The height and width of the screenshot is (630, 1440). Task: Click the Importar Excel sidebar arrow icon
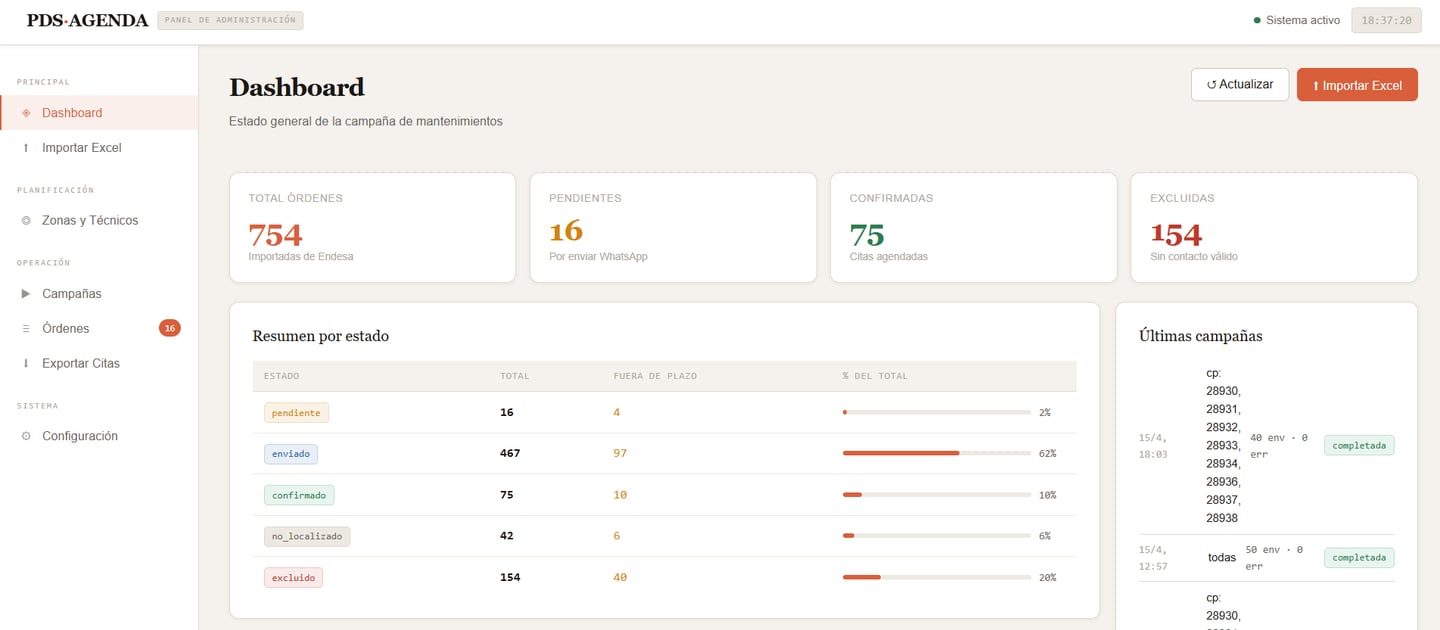pos(26,148)
